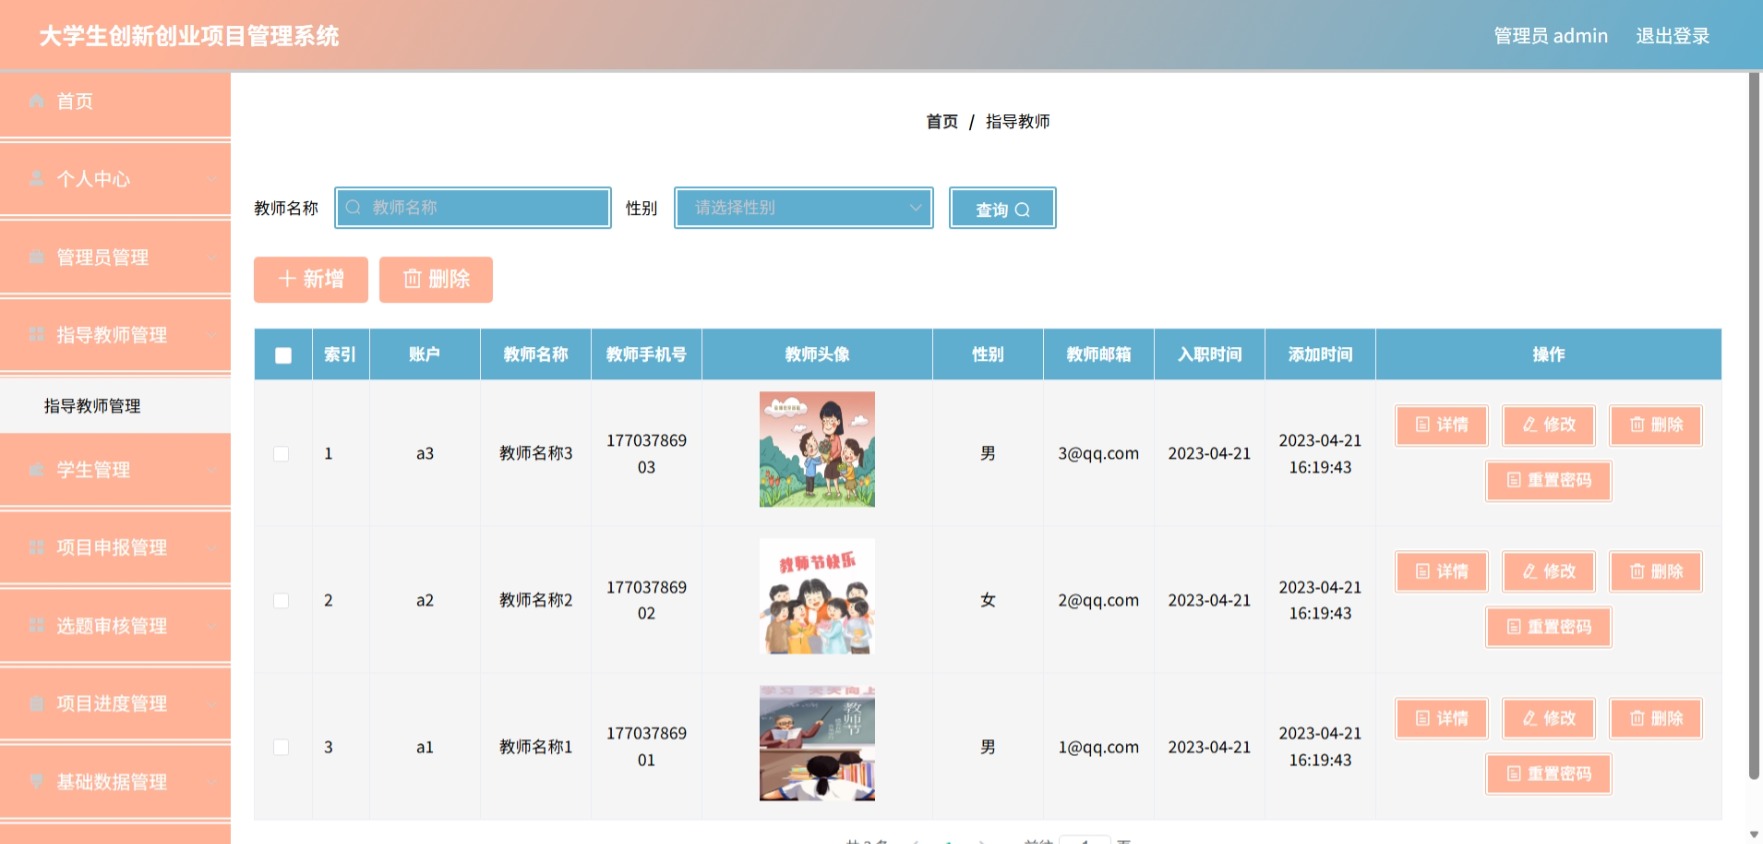Expand the 学生管理 sidebar menu arrow
Viewport: 1763px width, 844px height.
[212, 471]
